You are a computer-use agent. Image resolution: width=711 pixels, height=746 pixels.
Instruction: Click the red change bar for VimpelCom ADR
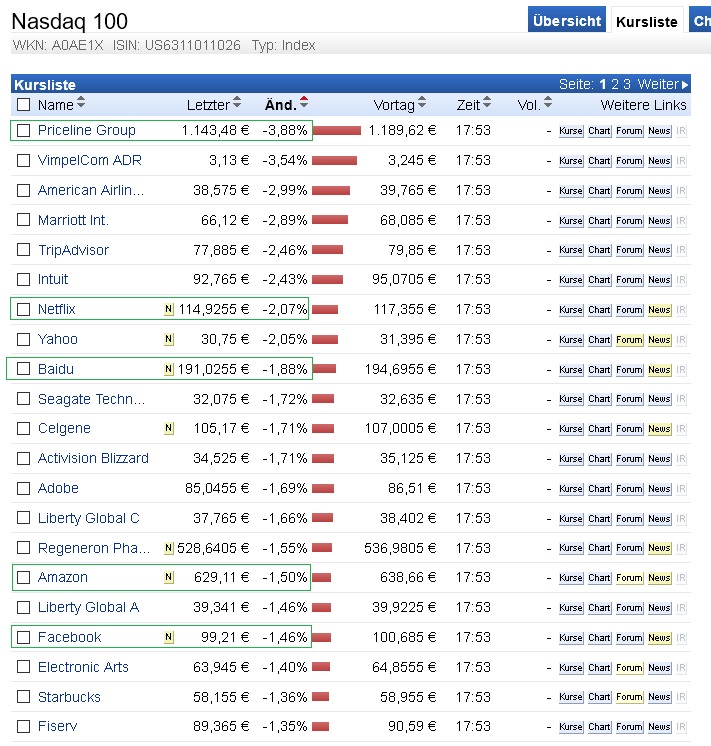pos(335,160)
